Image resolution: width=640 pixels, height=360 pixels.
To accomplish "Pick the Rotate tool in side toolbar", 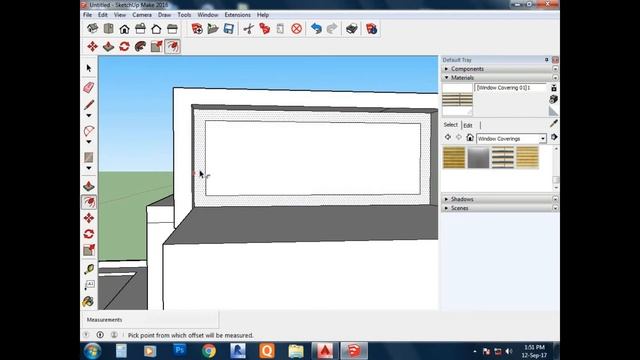I will 89,234.
